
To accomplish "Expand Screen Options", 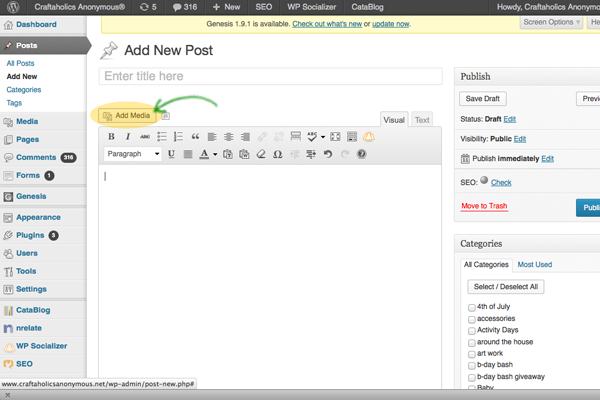I will coord(551,22).
